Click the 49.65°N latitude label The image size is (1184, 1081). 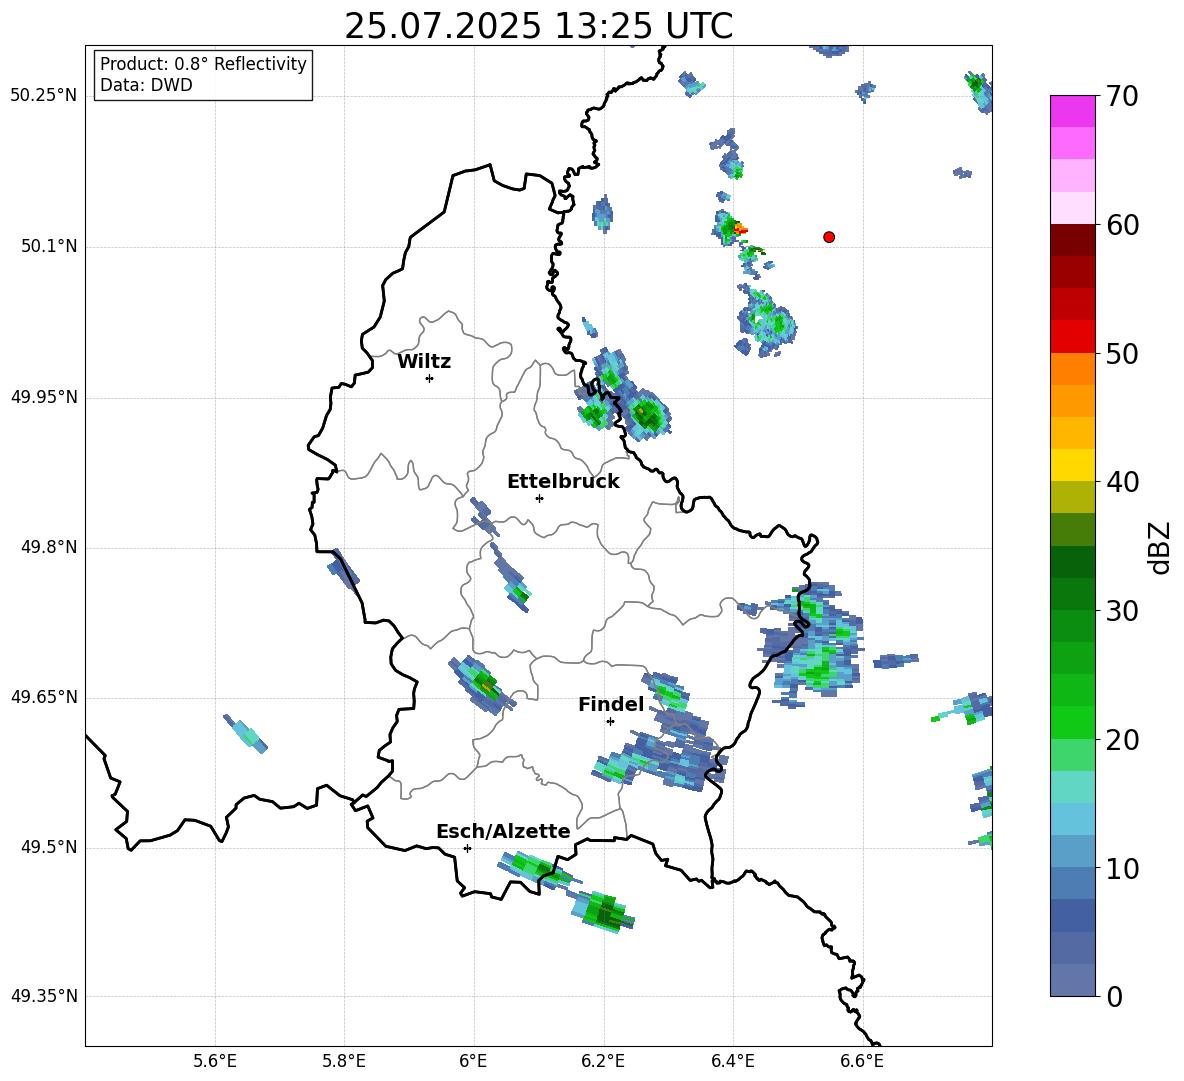pyautogui.click(x=44, y=698)
